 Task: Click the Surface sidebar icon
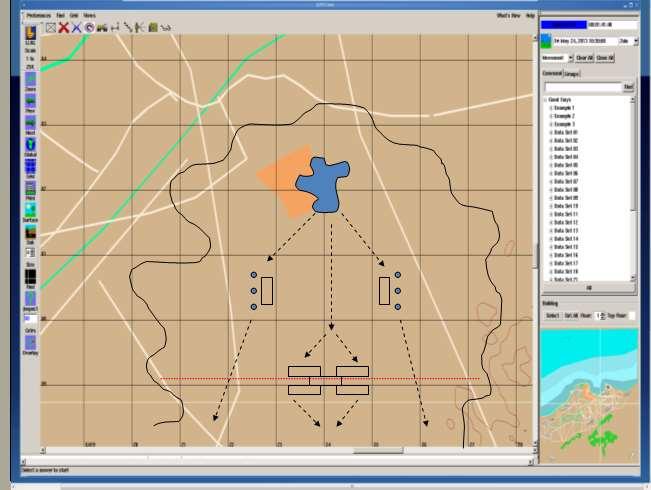click(x=30, y=210)
